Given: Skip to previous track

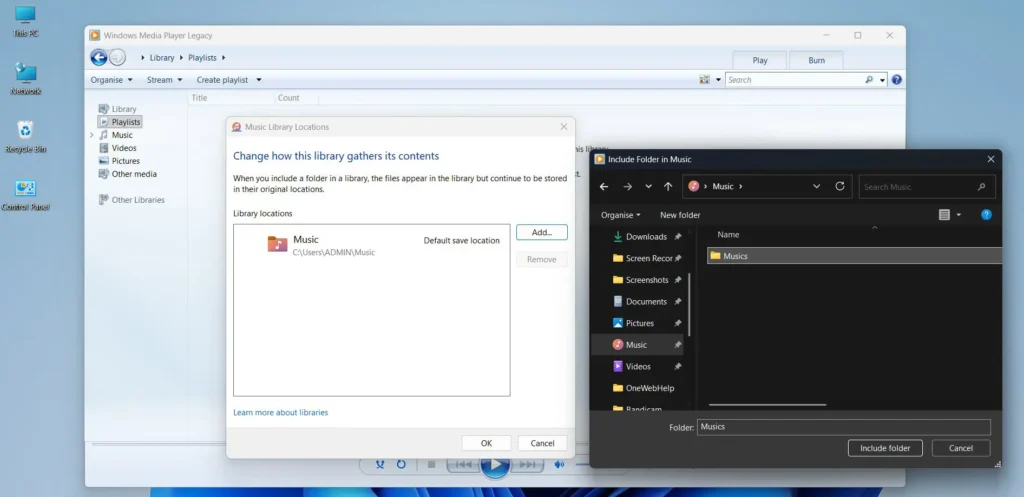Looking at the screenshot, I should click(463, 464).
